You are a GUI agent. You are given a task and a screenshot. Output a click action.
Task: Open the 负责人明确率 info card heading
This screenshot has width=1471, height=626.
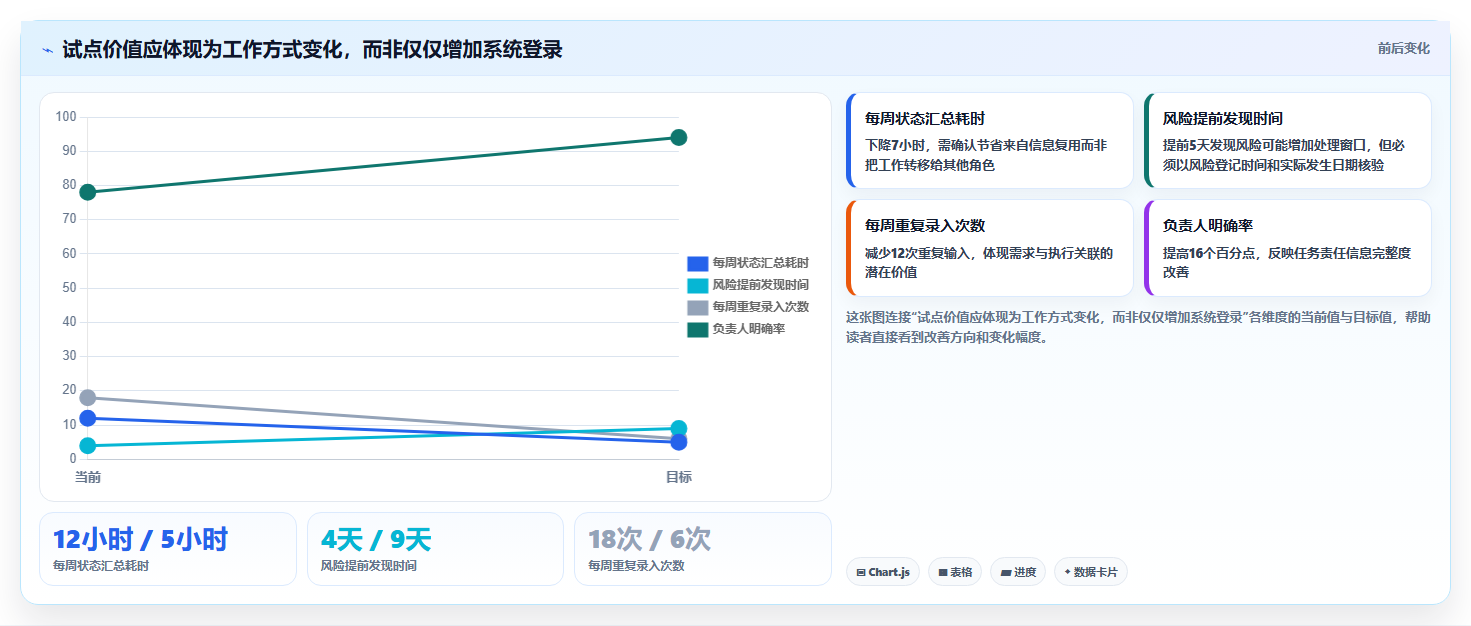coord(1208,226)
